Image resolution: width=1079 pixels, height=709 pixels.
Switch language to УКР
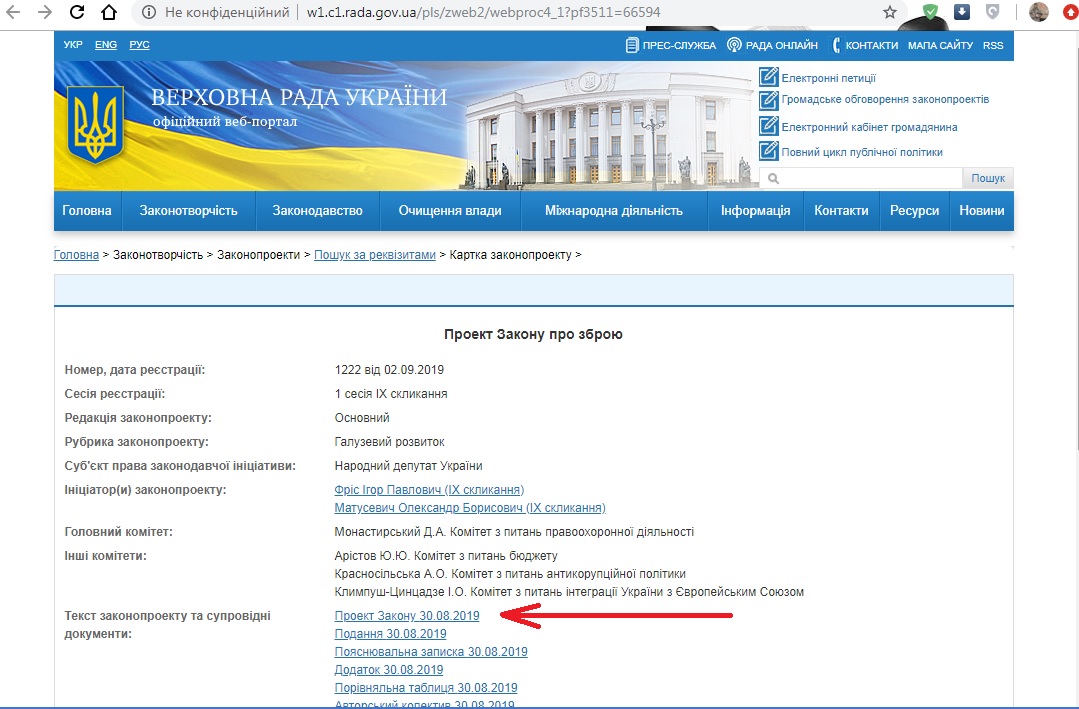(73, 45)
